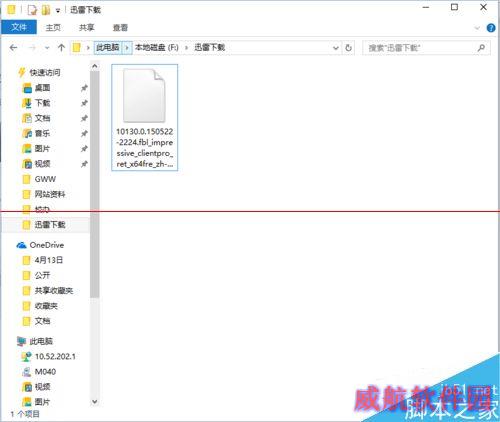Select the 此电脑 breadcrumb segment

pyautogui.click(x=108, y=48)
